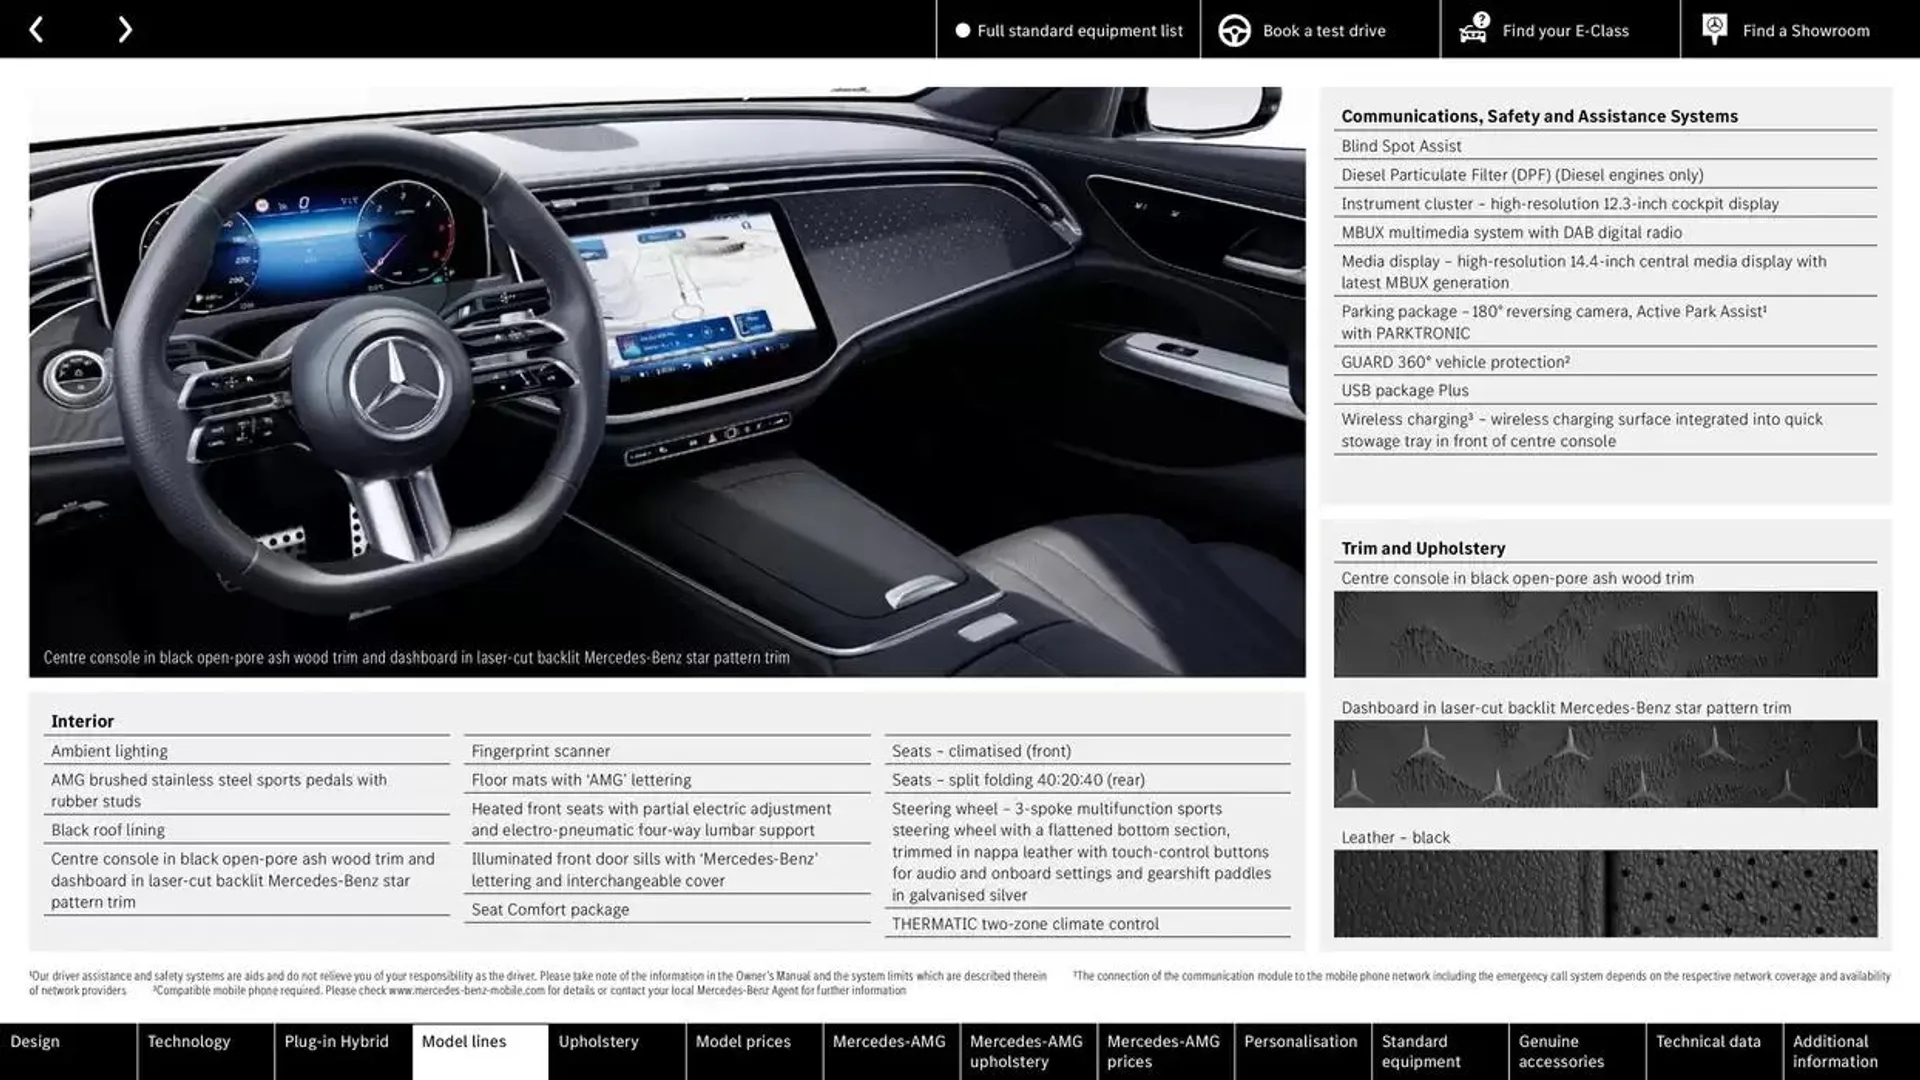The height and width of the screenshot is (1080, 1920).
Task: Click the showroom locator pin icon
Action: [1714, 28]
